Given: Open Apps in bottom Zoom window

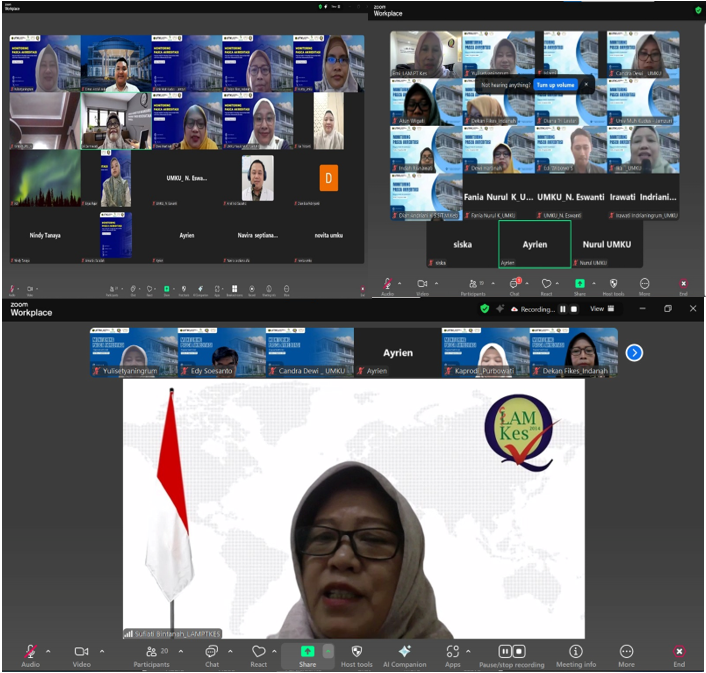Looking at the screenshot, I should tap(453, 656).
